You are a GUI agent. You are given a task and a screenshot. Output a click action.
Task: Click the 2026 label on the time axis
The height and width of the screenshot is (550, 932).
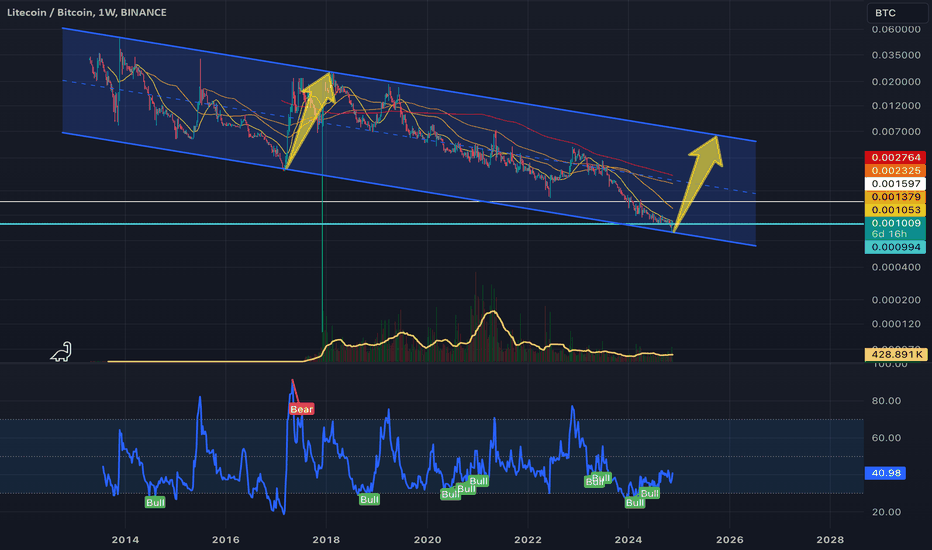tap(729, 540)
